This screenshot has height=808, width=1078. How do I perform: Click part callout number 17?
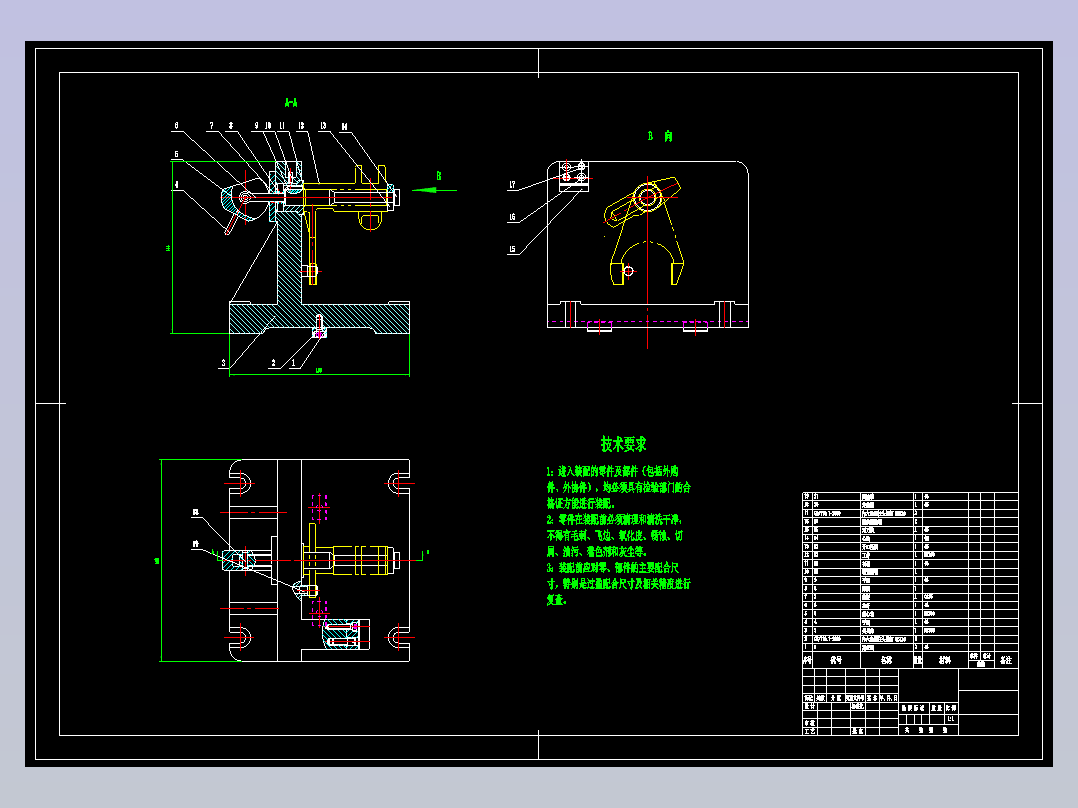[512, 185]
